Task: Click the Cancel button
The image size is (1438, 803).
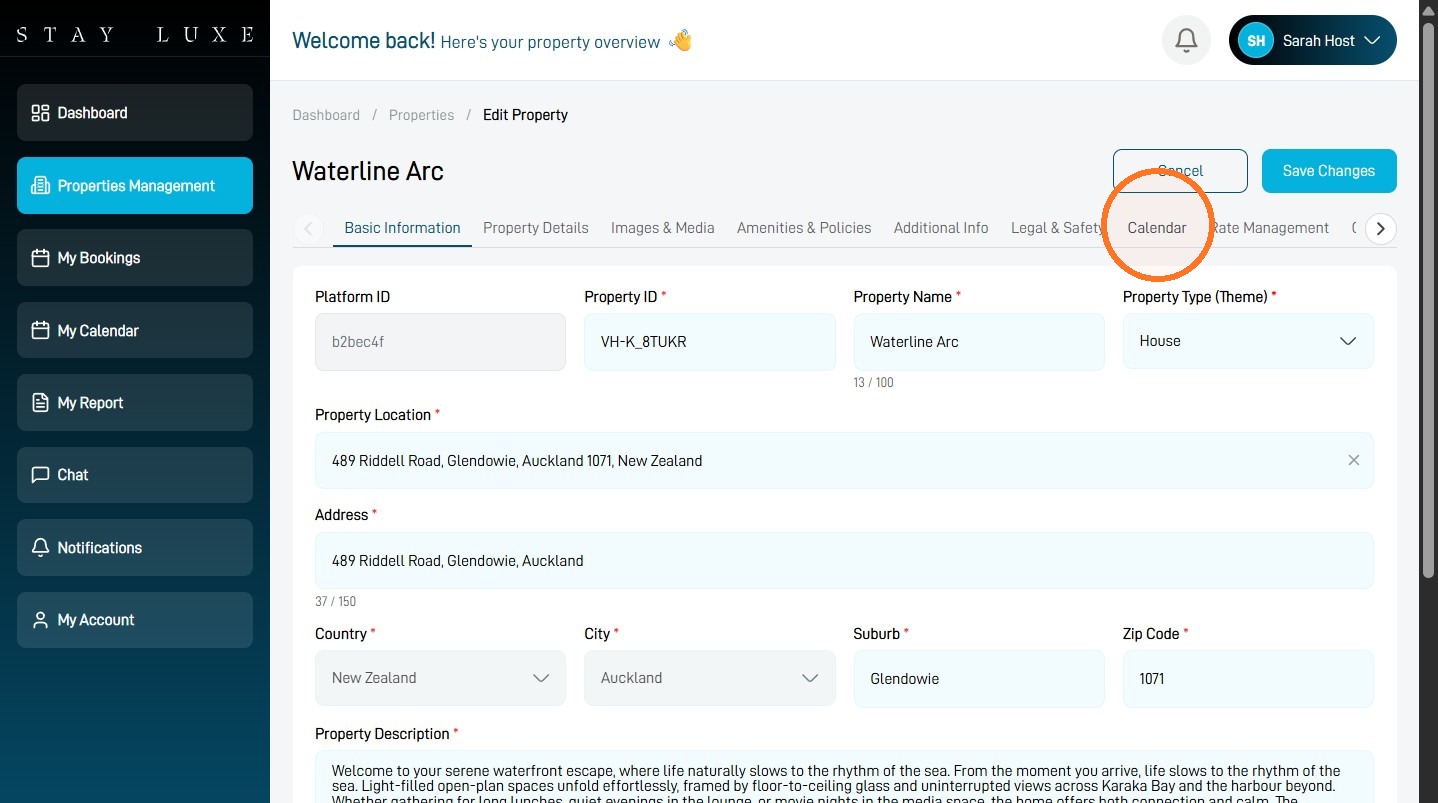Action: [x=1180, y=171]
